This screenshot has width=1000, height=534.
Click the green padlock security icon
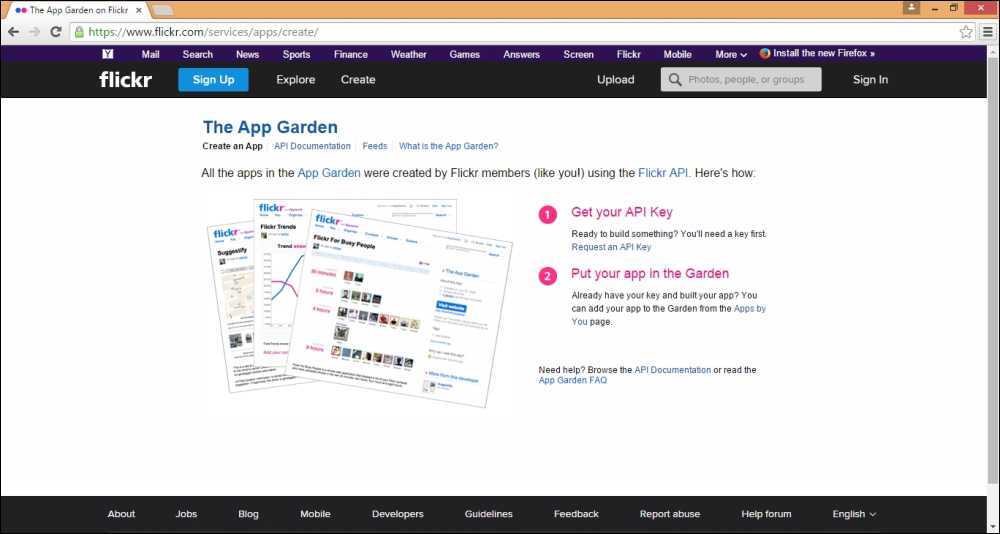pyautogui.click(x=78, y=32)
